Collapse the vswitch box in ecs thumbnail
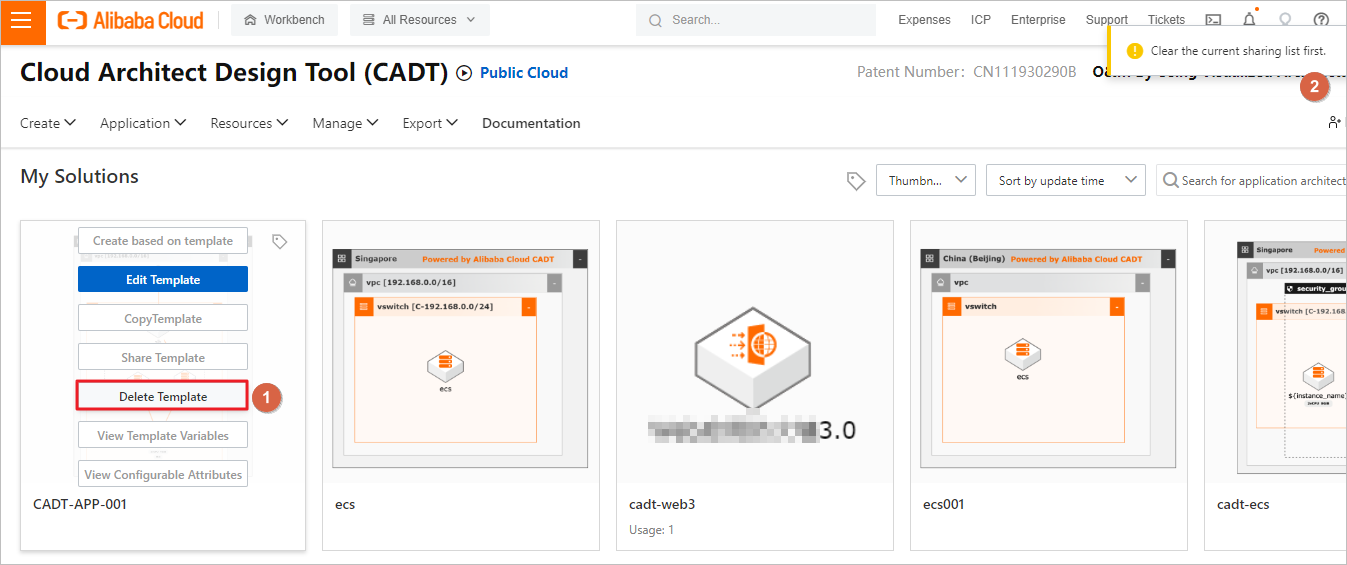 click(529, 306)
